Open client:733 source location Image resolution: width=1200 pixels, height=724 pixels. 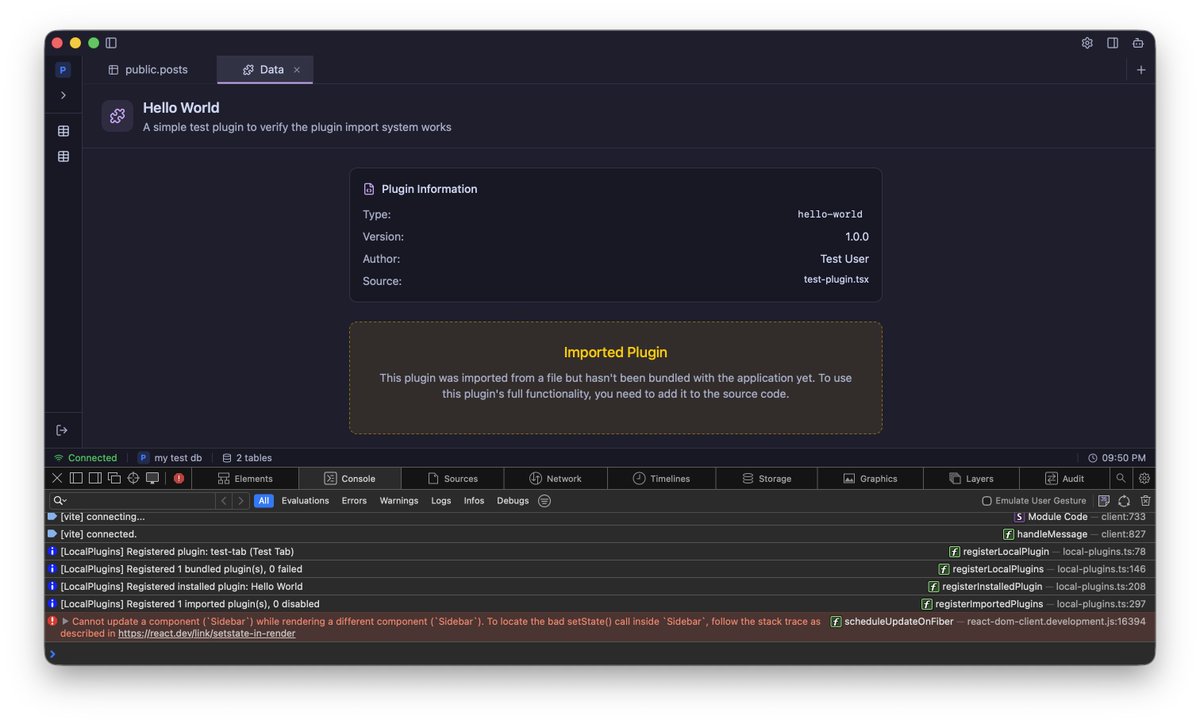[1123, 516]
